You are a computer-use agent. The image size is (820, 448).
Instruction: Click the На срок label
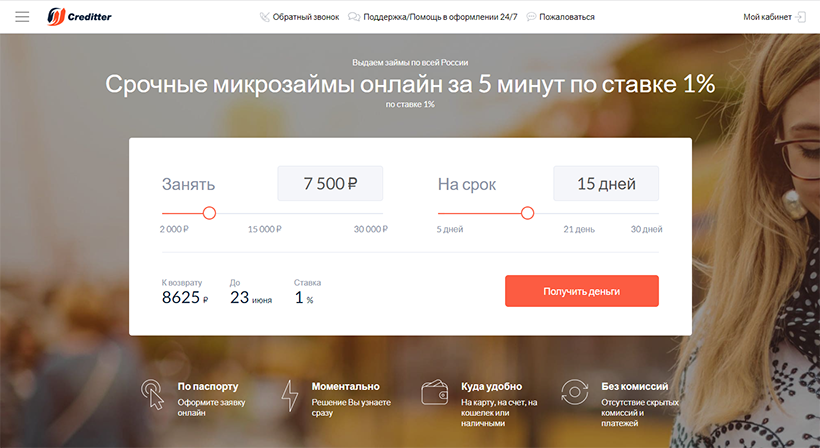(x=467, y=184)
